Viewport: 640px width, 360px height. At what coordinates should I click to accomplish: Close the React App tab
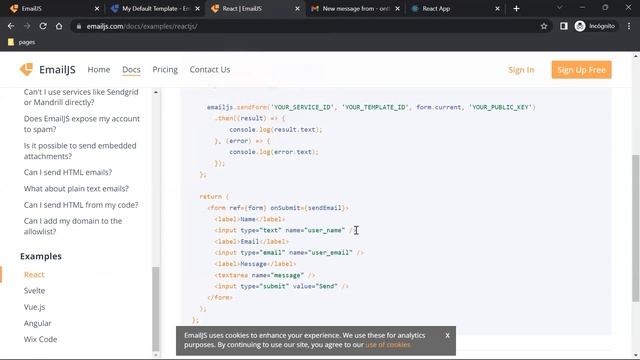497,9
